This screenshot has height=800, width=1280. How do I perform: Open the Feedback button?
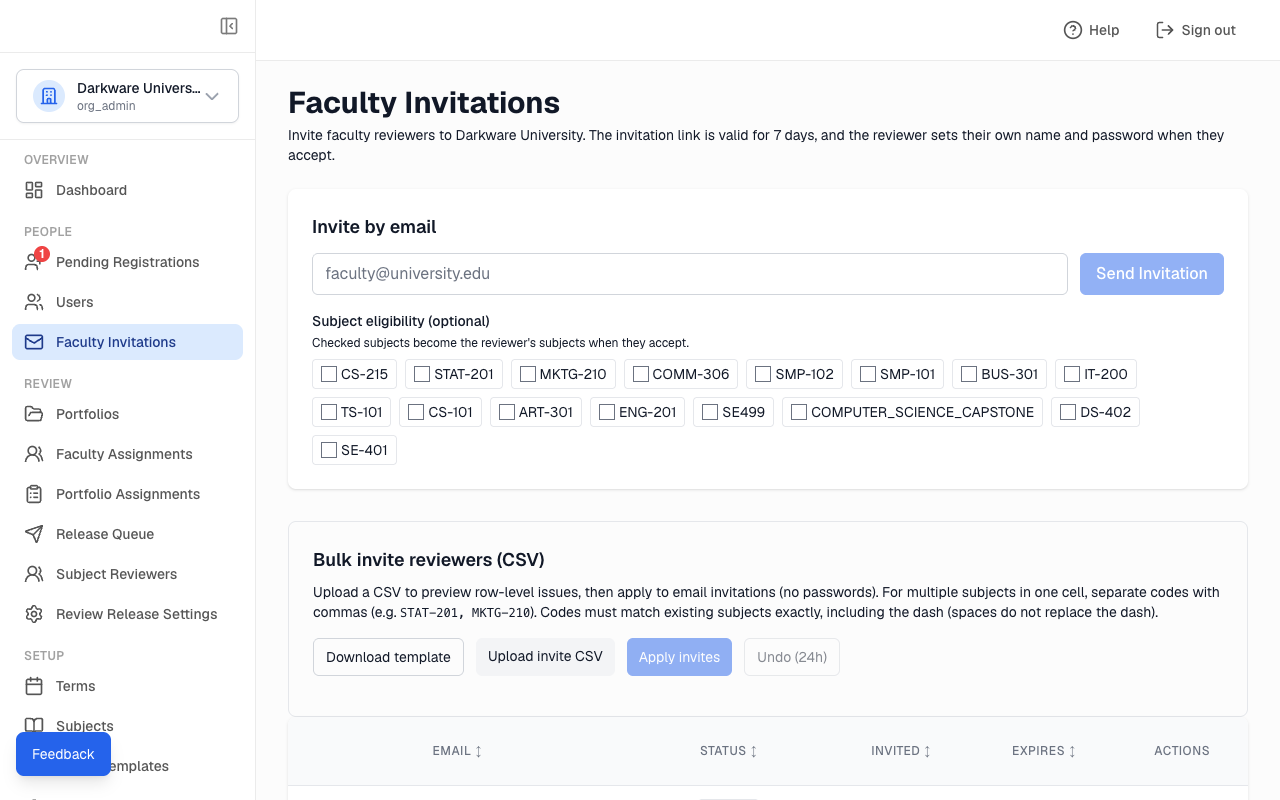63,754
